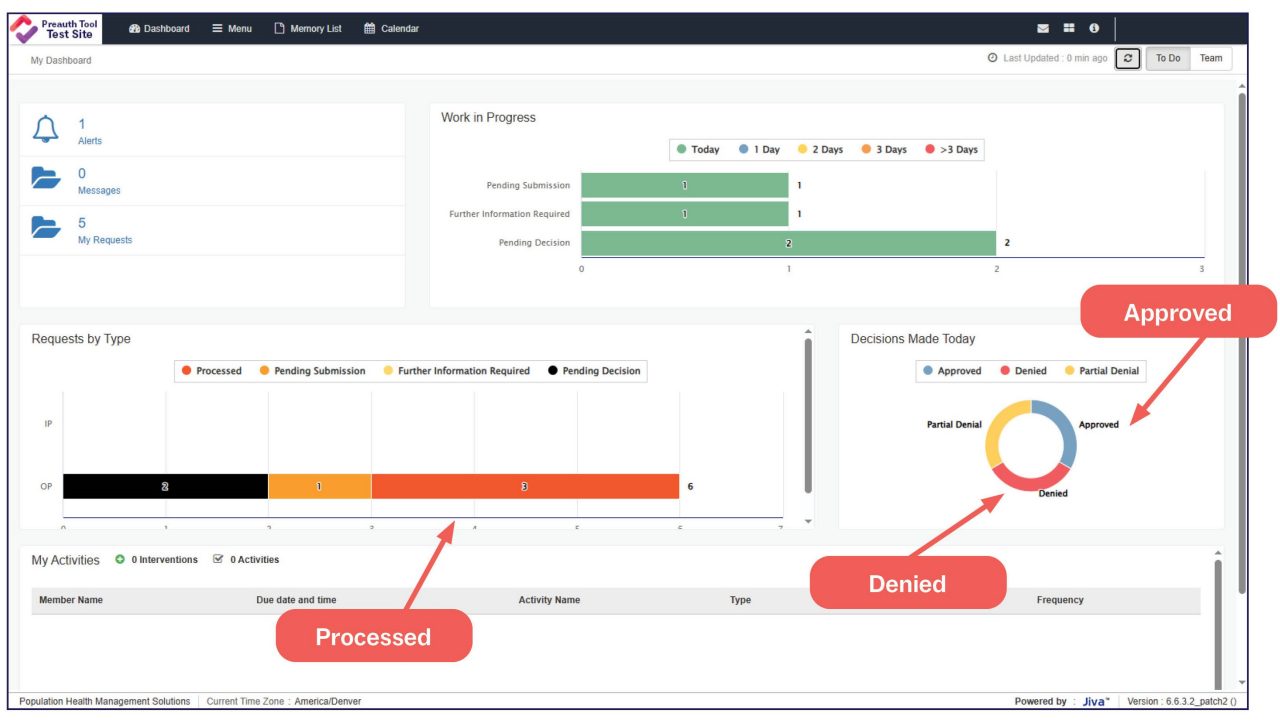Toggle Further Information Required legend entry
Viewport: 1280px width, 725px height.
coord(457,371)
